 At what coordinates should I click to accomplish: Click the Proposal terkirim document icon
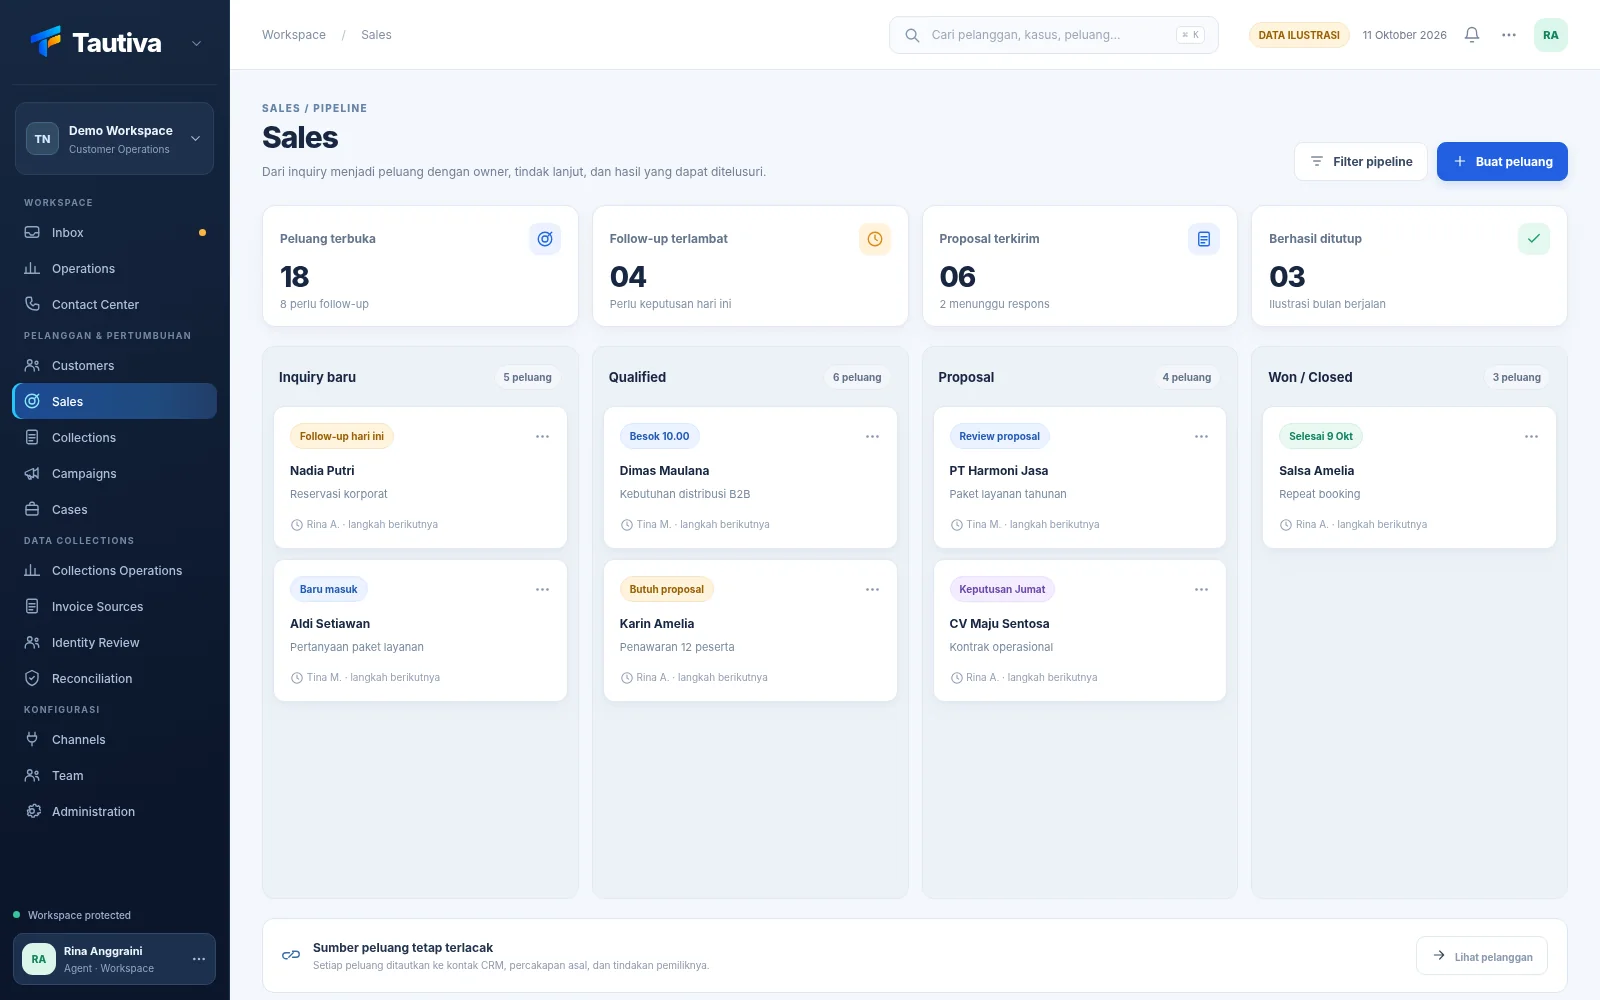[x=1204, y=239]
